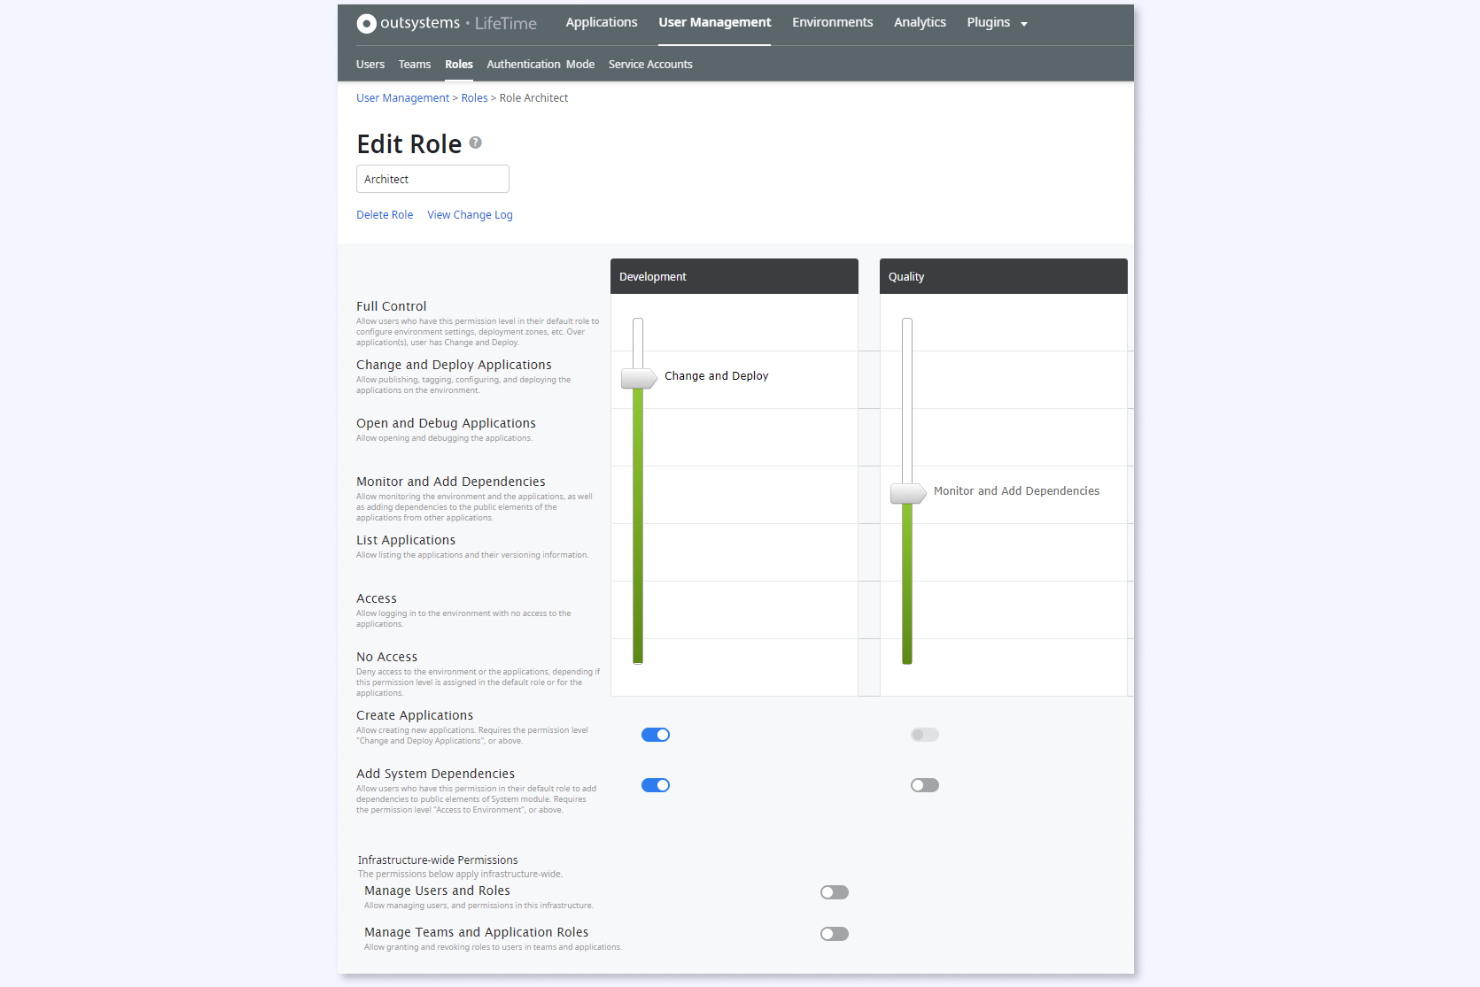
Task: Turn off Add System Dependencies for Development
Action: coord(656,785)
